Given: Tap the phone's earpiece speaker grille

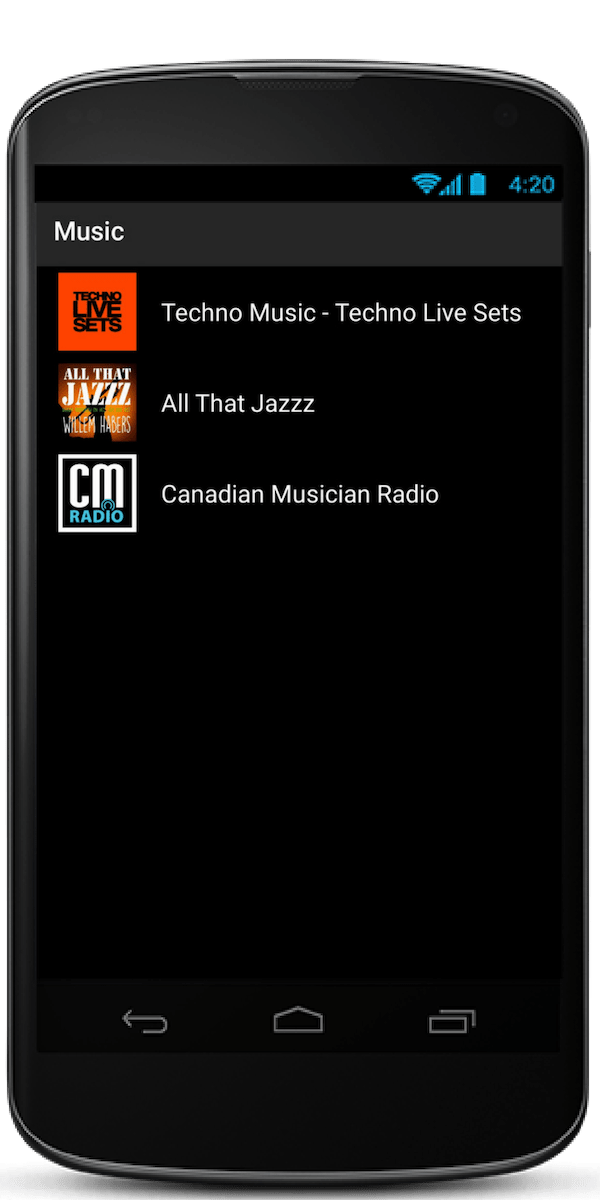Looking at the screenshot, I should (x=299, y=85).
